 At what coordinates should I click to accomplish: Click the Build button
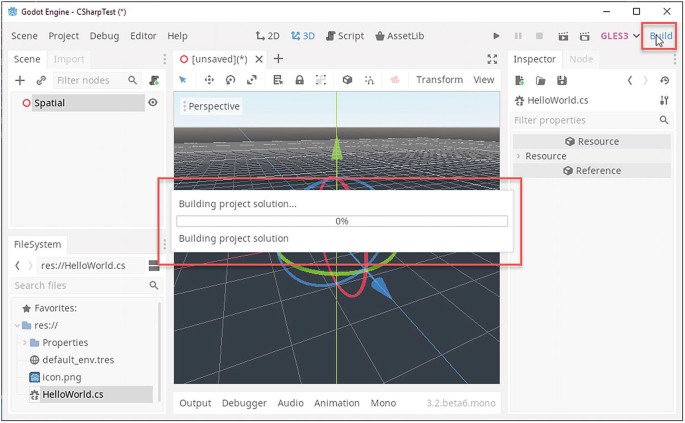[x=660, y=36]
